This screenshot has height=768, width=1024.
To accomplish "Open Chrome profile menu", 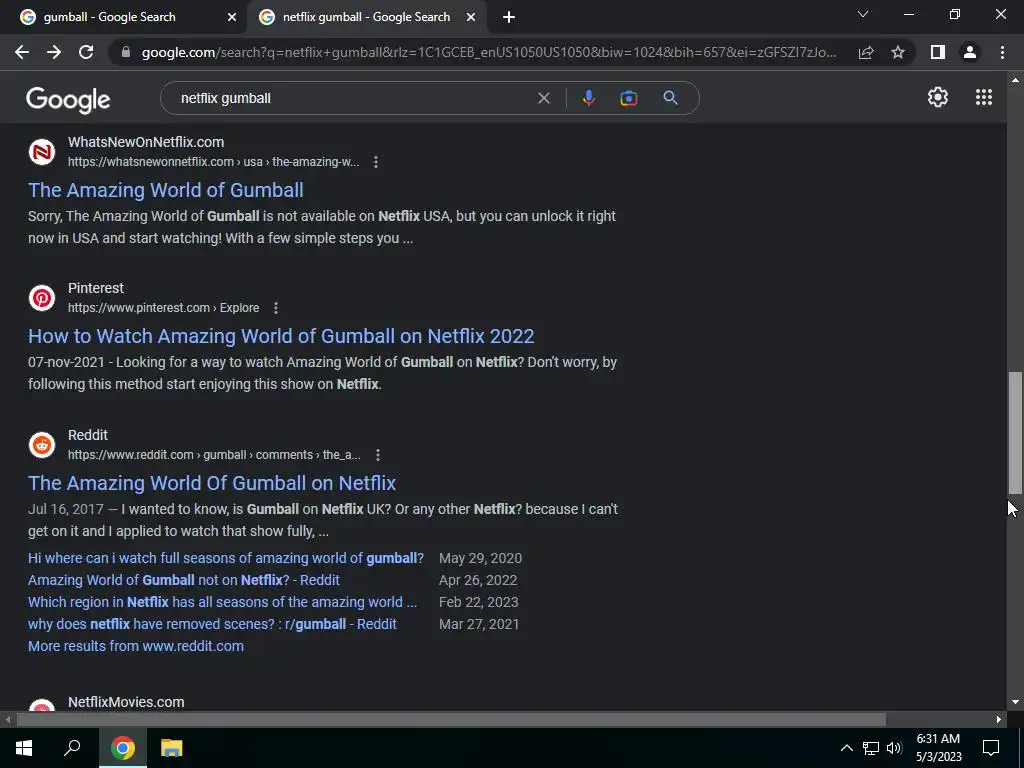I will coord(970,52).
